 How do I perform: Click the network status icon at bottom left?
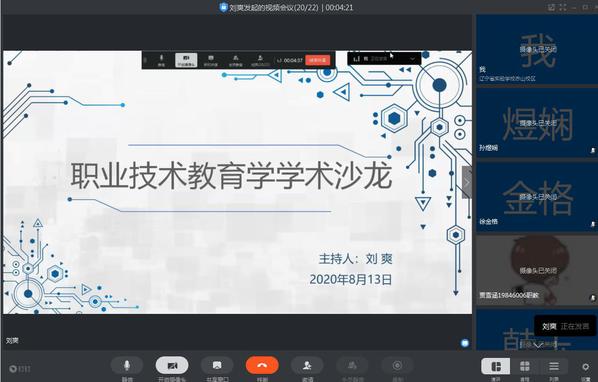point(19,369)
